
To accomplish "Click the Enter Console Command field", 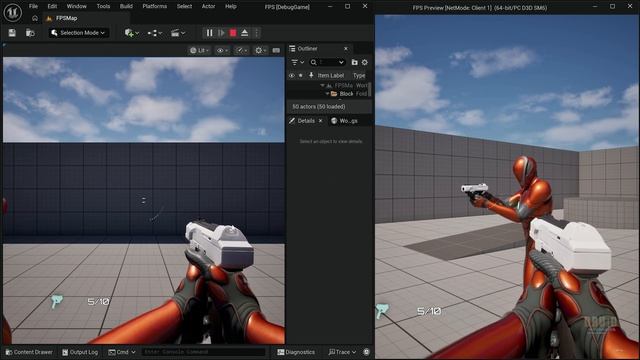I will point(203,352).
